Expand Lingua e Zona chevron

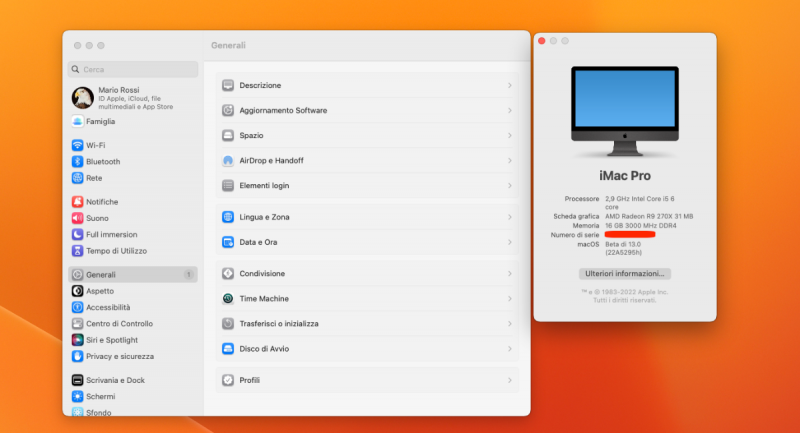(510, 217)
